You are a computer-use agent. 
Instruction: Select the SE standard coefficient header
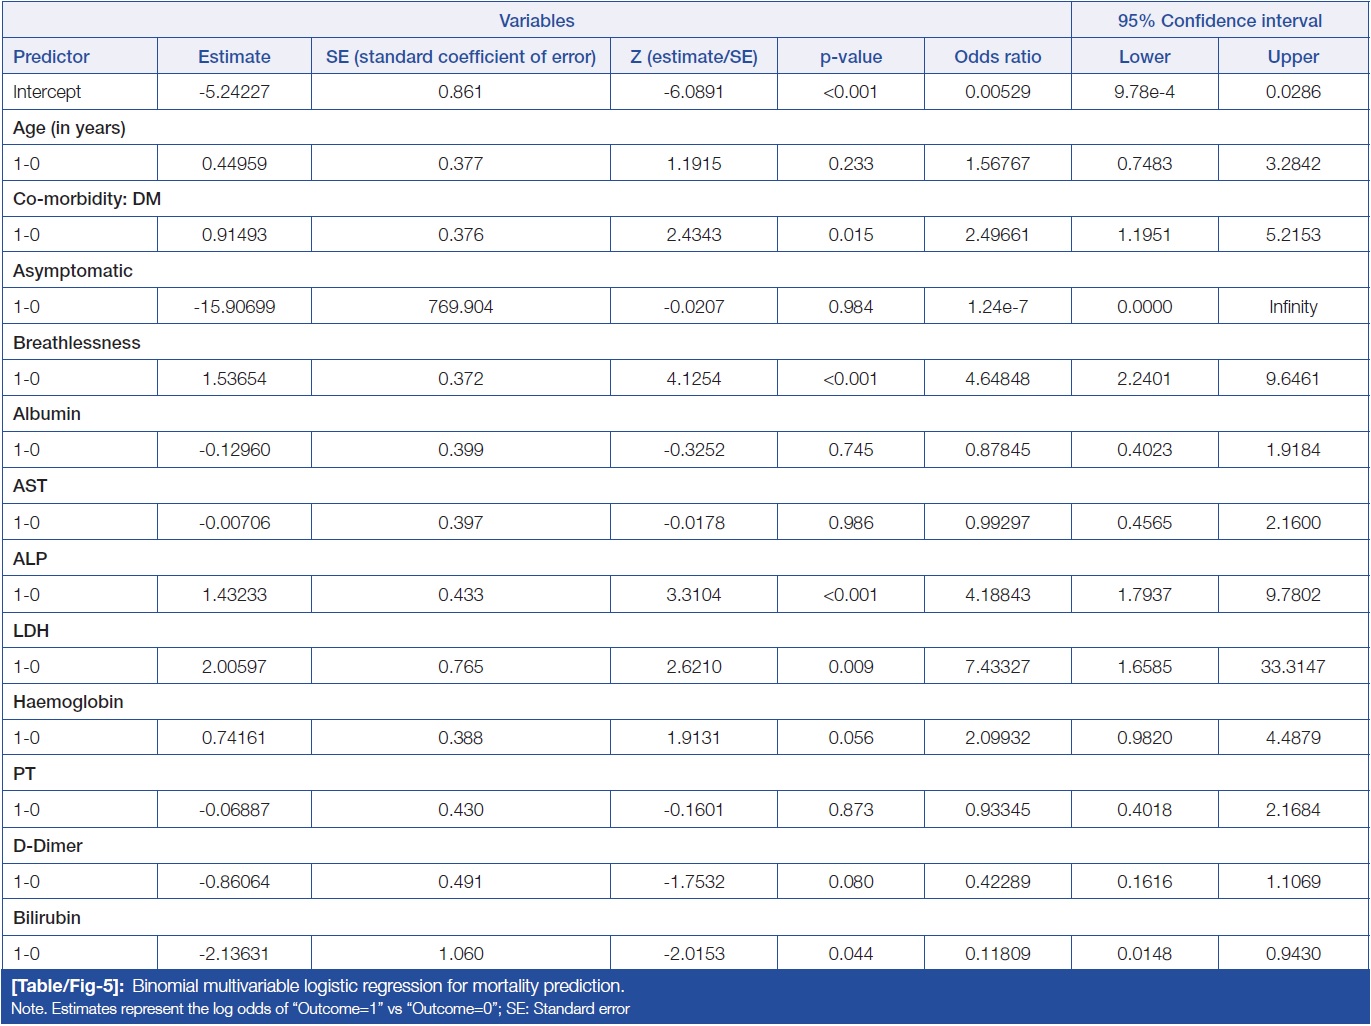[x=460, y=57]
